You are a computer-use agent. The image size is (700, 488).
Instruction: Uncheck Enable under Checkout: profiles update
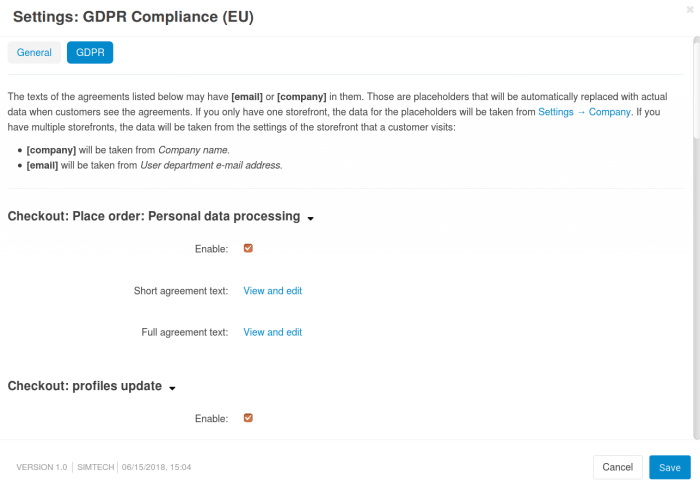[248, 418]
